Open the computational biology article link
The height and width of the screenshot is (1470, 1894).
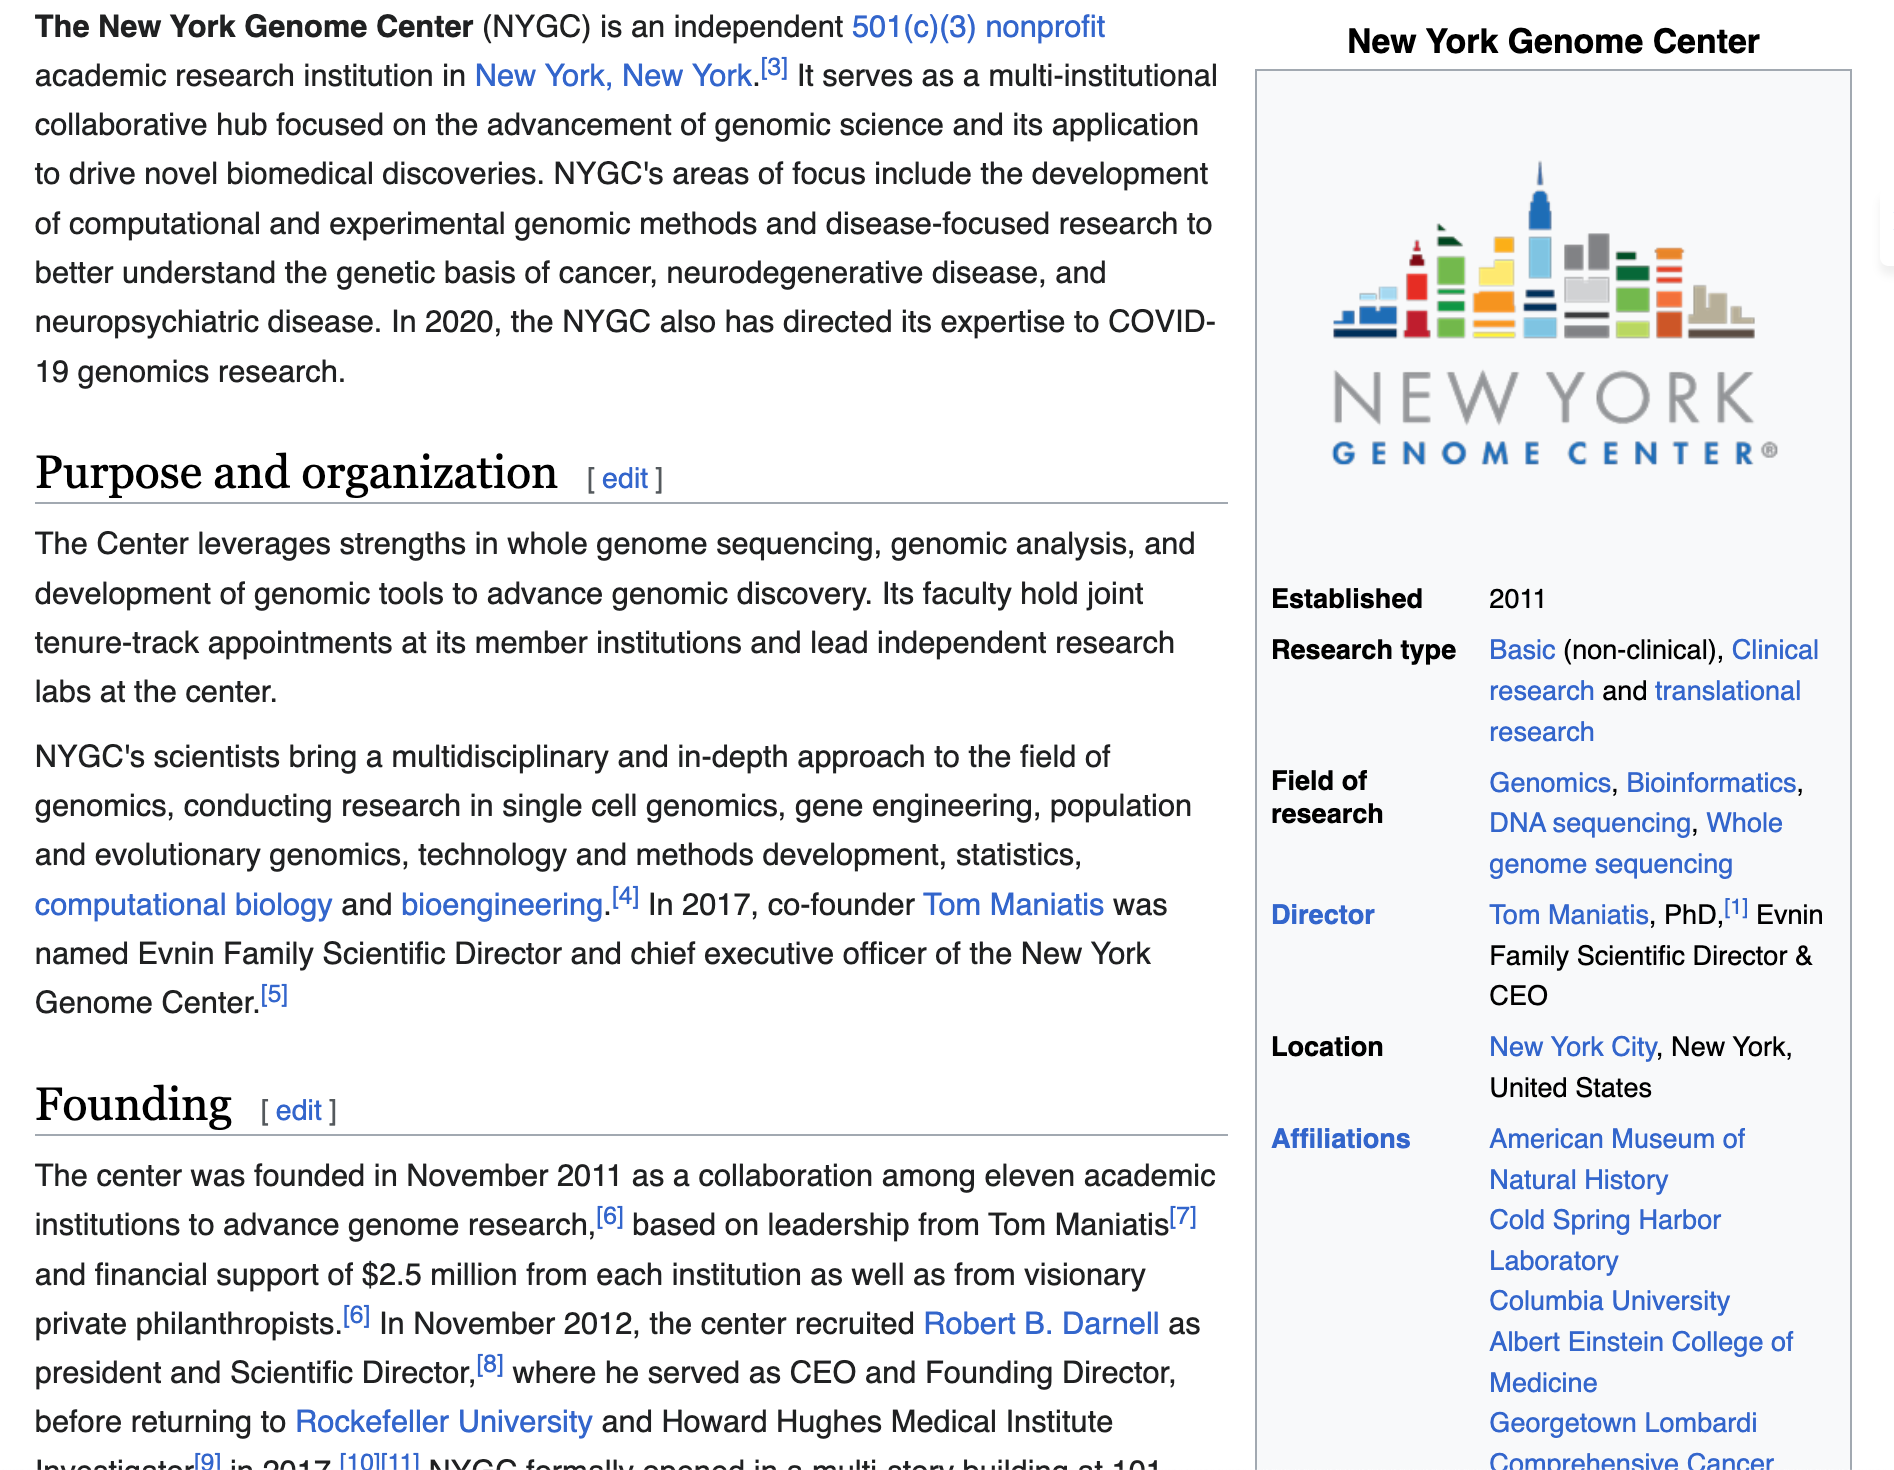pos(183,905)
